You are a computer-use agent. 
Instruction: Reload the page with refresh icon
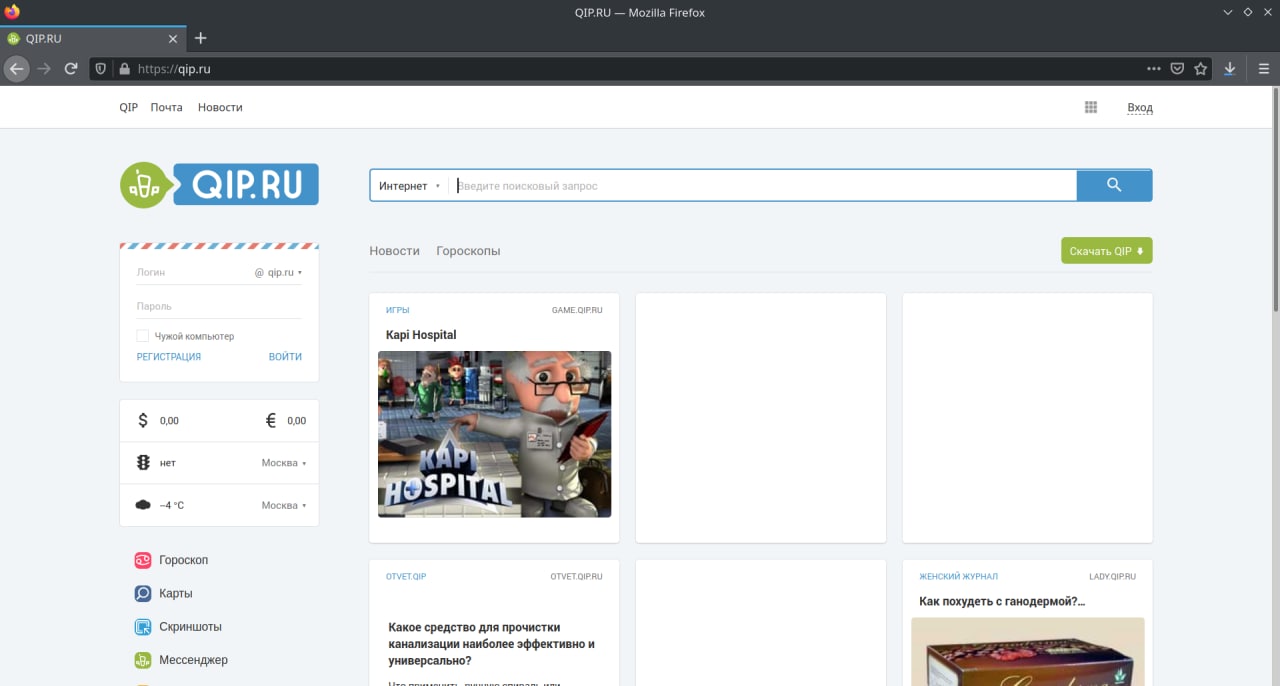pyautogui.click(x=71, y=69)
